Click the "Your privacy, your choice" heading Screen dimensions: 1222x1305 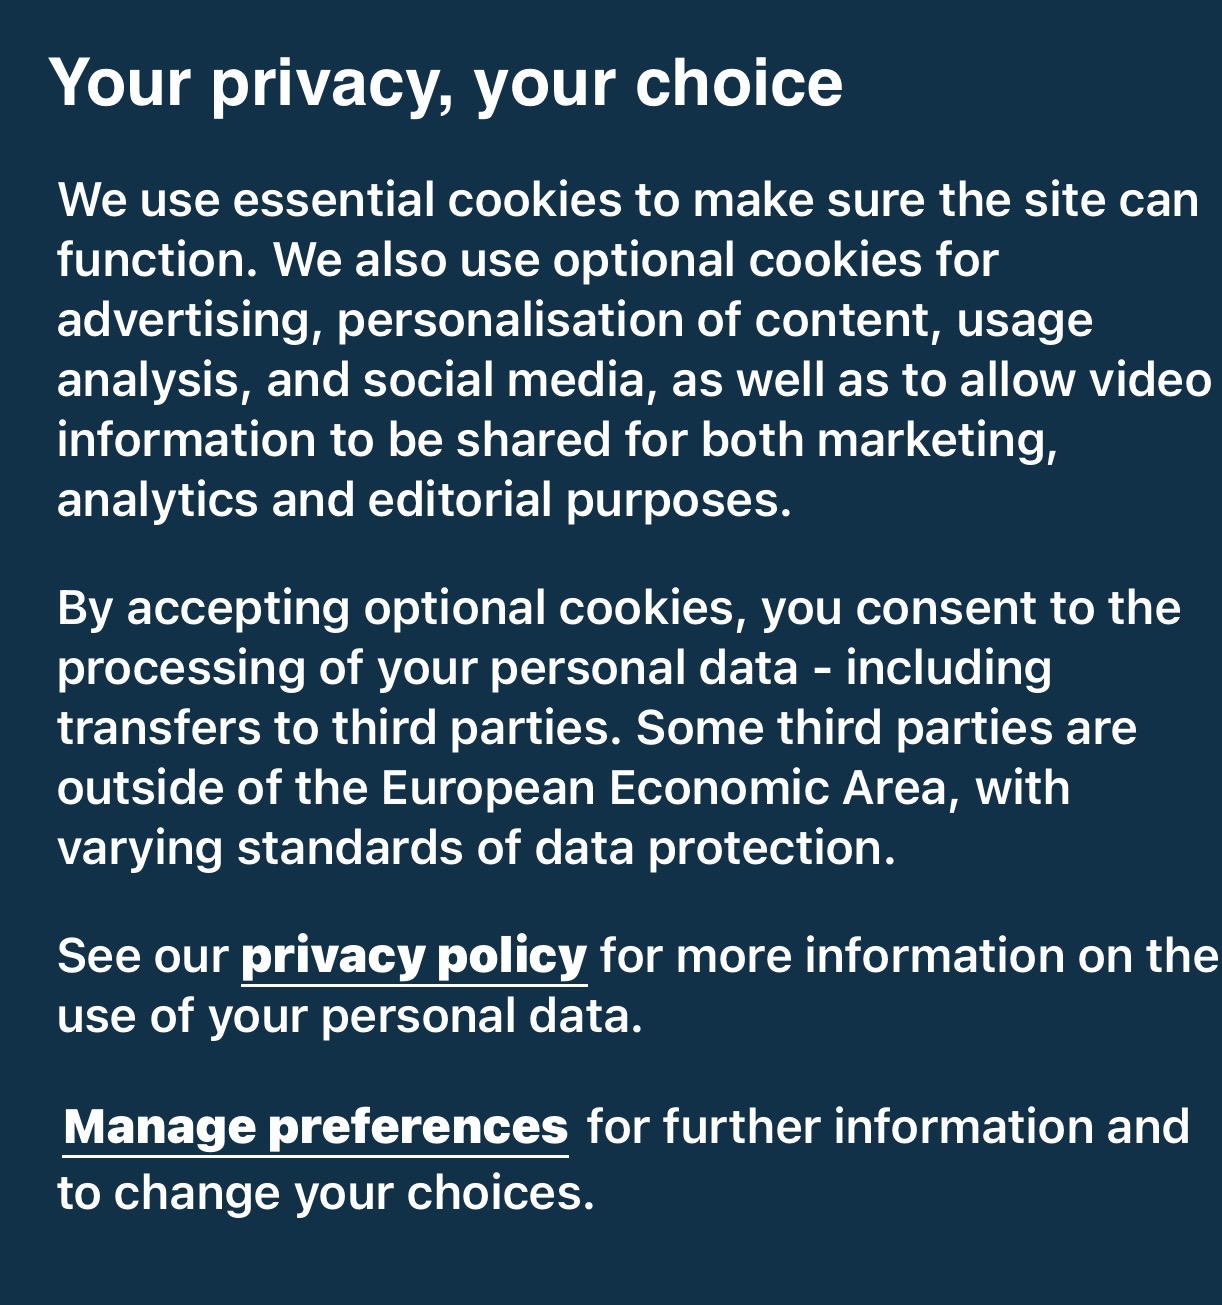pyautogui.click(x=446, y=82)
